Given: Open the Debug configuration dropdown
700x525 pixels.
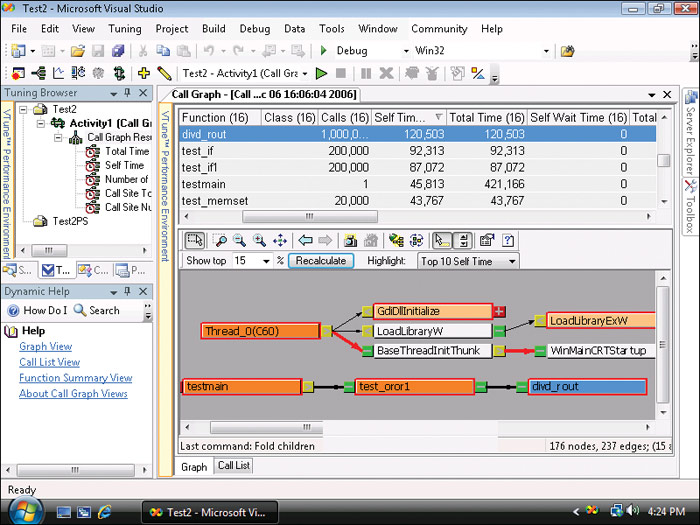Looking at the screenshot, I should pyautogui.click(x=406, y=51).
